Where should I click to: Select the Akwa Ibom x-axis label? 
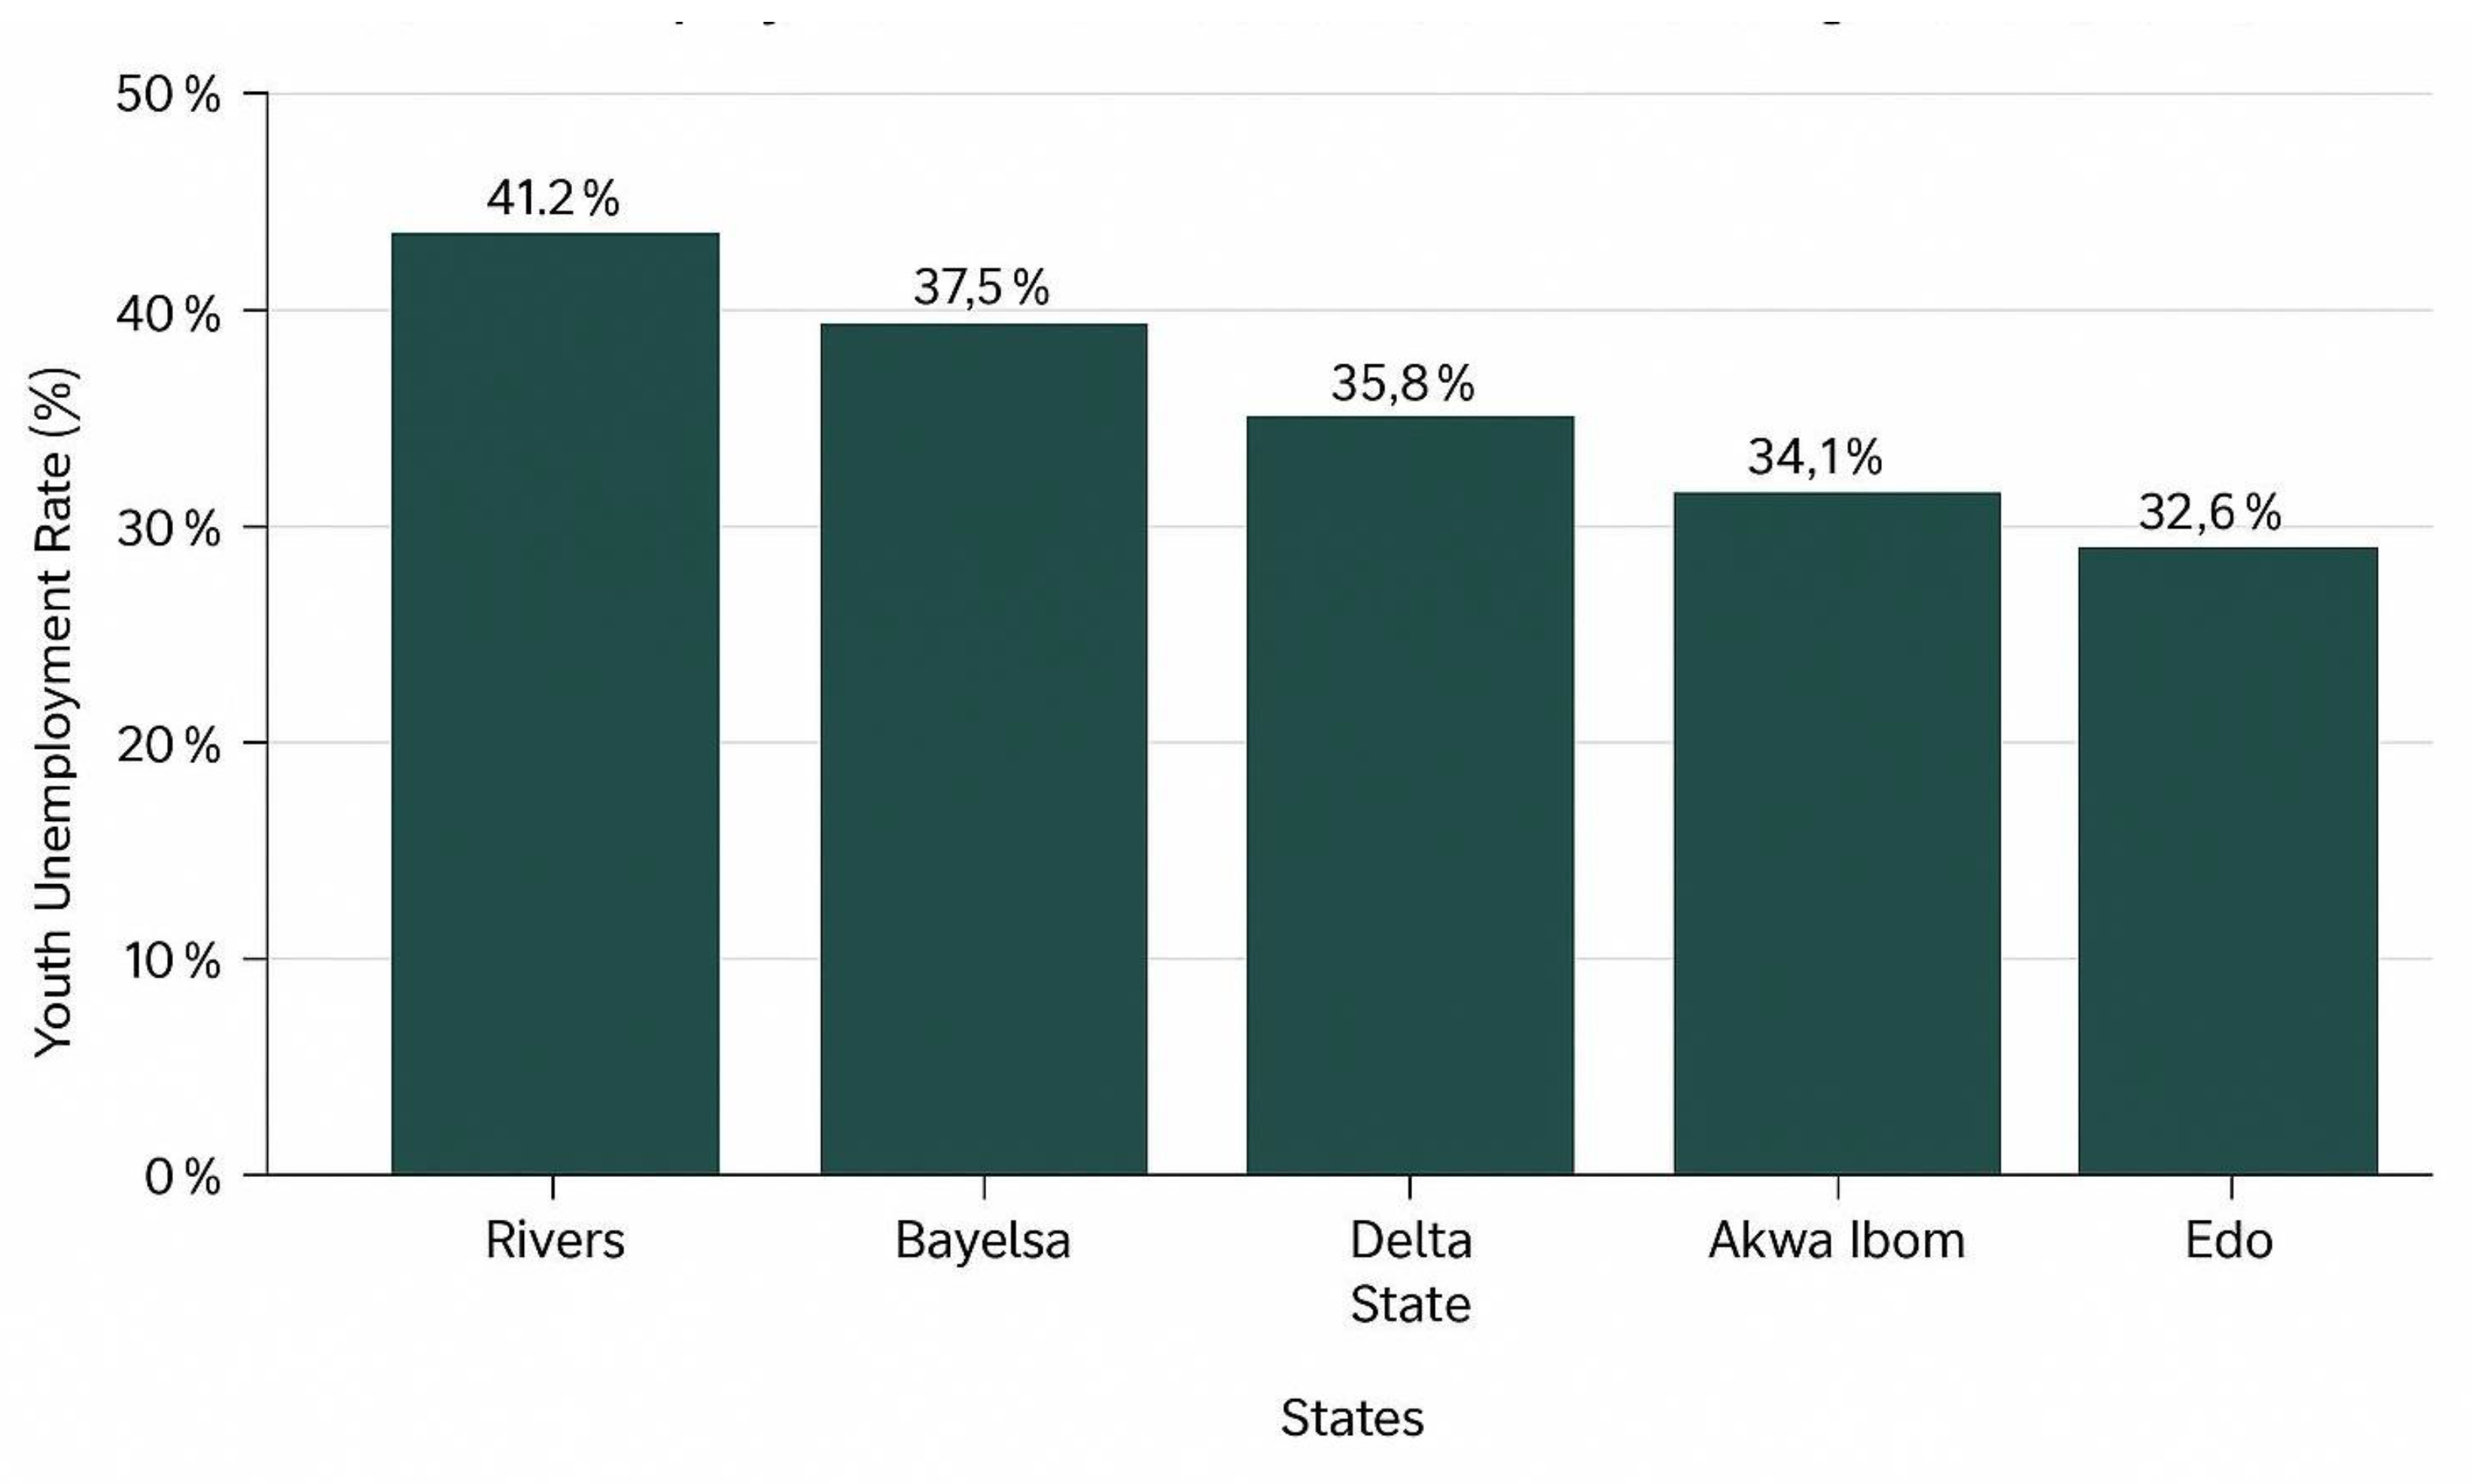[1836, 1241]
